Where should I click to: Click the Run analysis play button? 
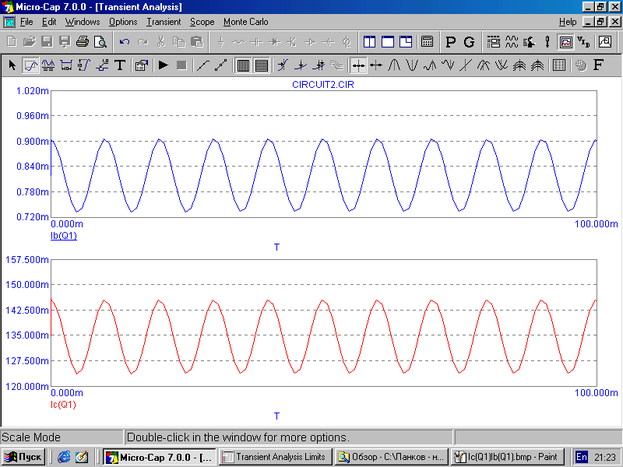click(x=163, y=66)
